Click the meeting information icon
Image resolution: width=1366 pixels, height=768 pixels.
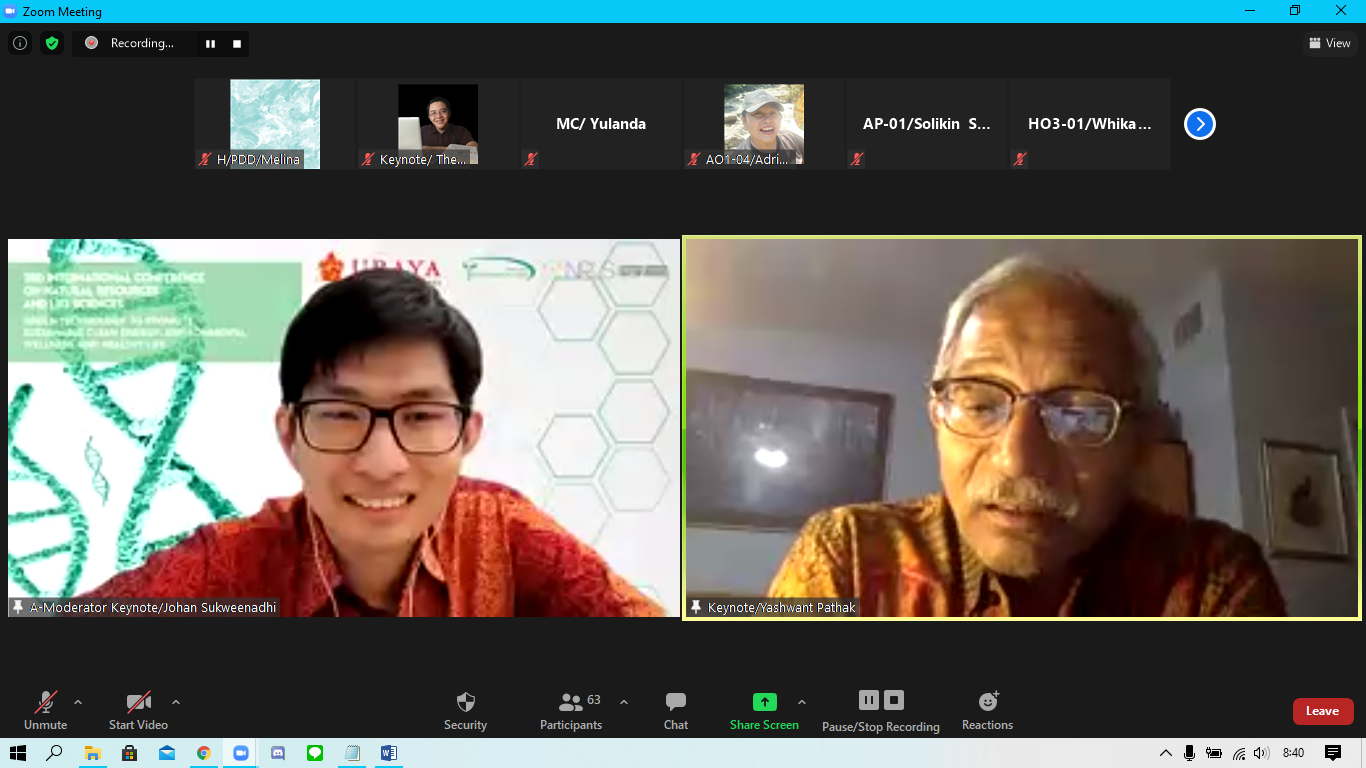click(x=20, y=43)
